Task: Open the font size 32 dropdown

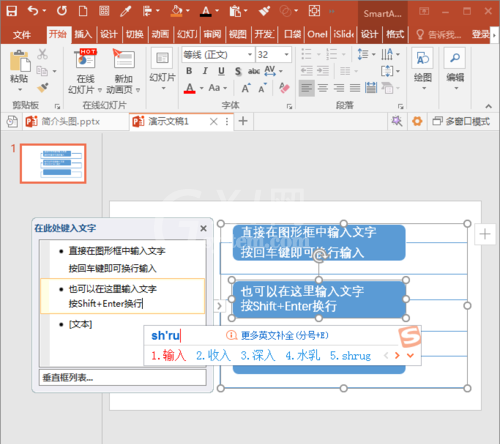Action: pyautogui.click(x=286, y=54)
